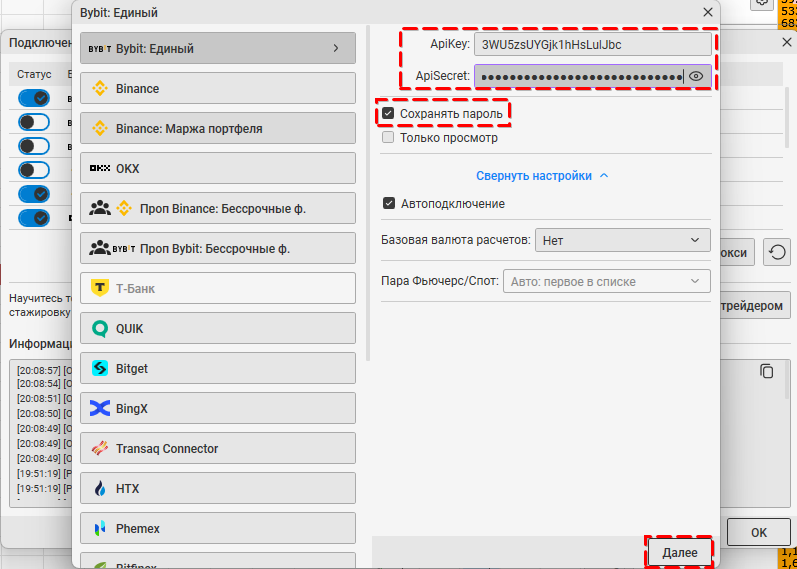Toggle first status switch in connections list
797x569 pixels.
click(x=34, y=98)
